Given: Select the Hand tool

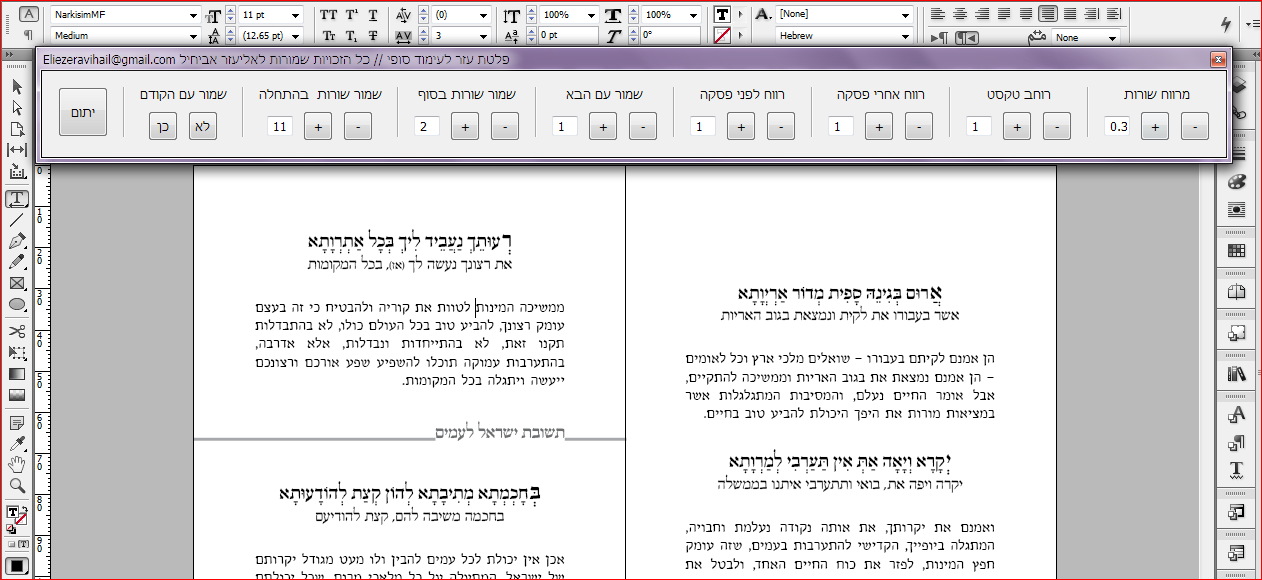Looking at the screenshot, I should 17,464.
